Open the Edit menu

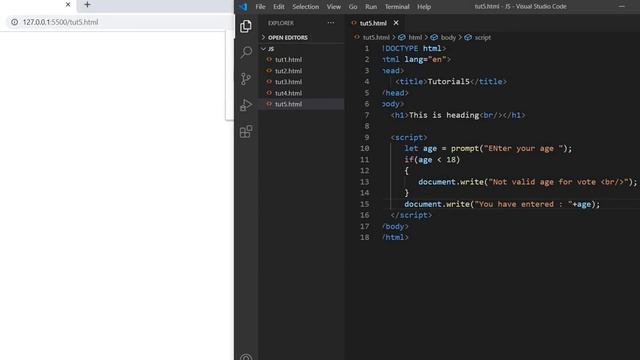[279, 7]
